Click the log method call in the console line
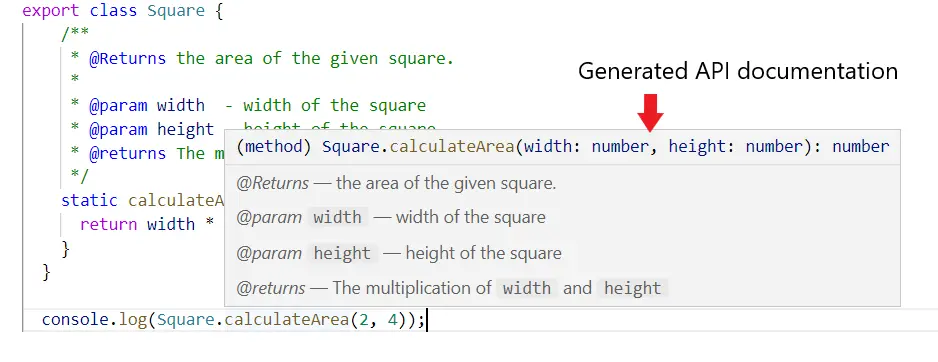The height and width of the screenshot is (362, 938). (133, 320)
